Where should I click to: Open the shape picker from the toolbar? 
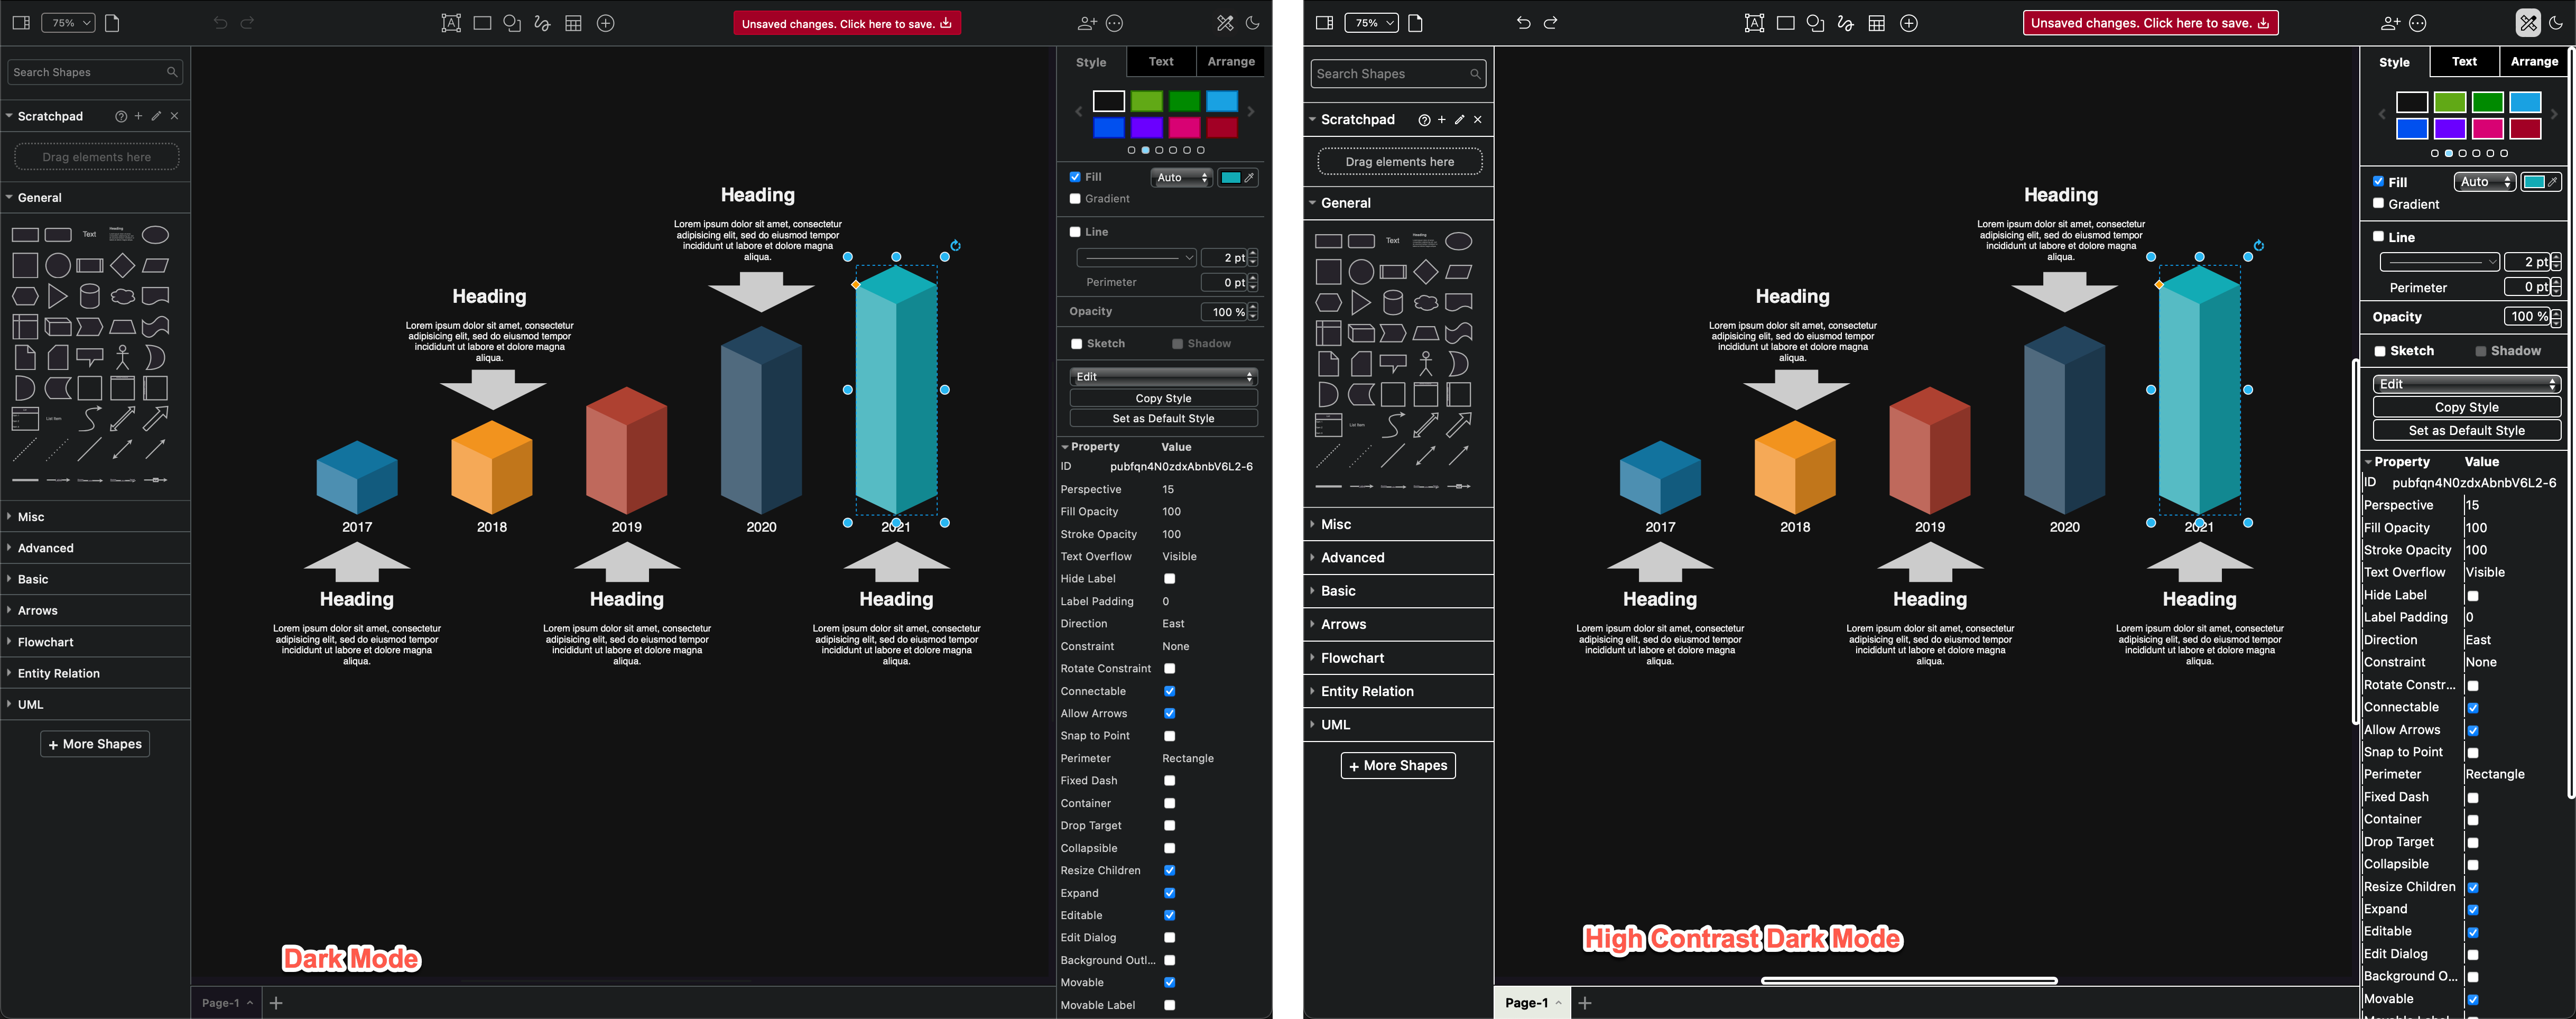click(x=512, y=23)
